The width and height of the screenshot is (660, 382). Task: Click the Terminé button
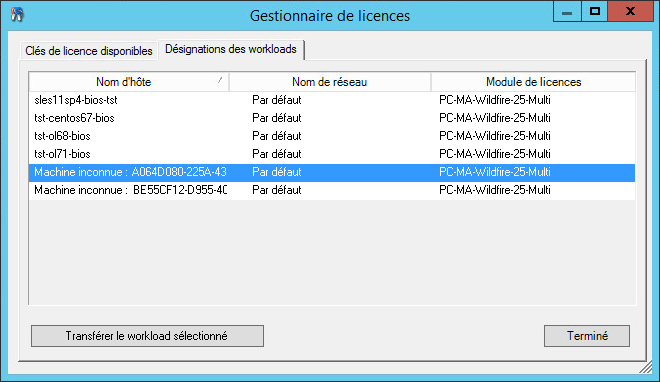point(587,336)
